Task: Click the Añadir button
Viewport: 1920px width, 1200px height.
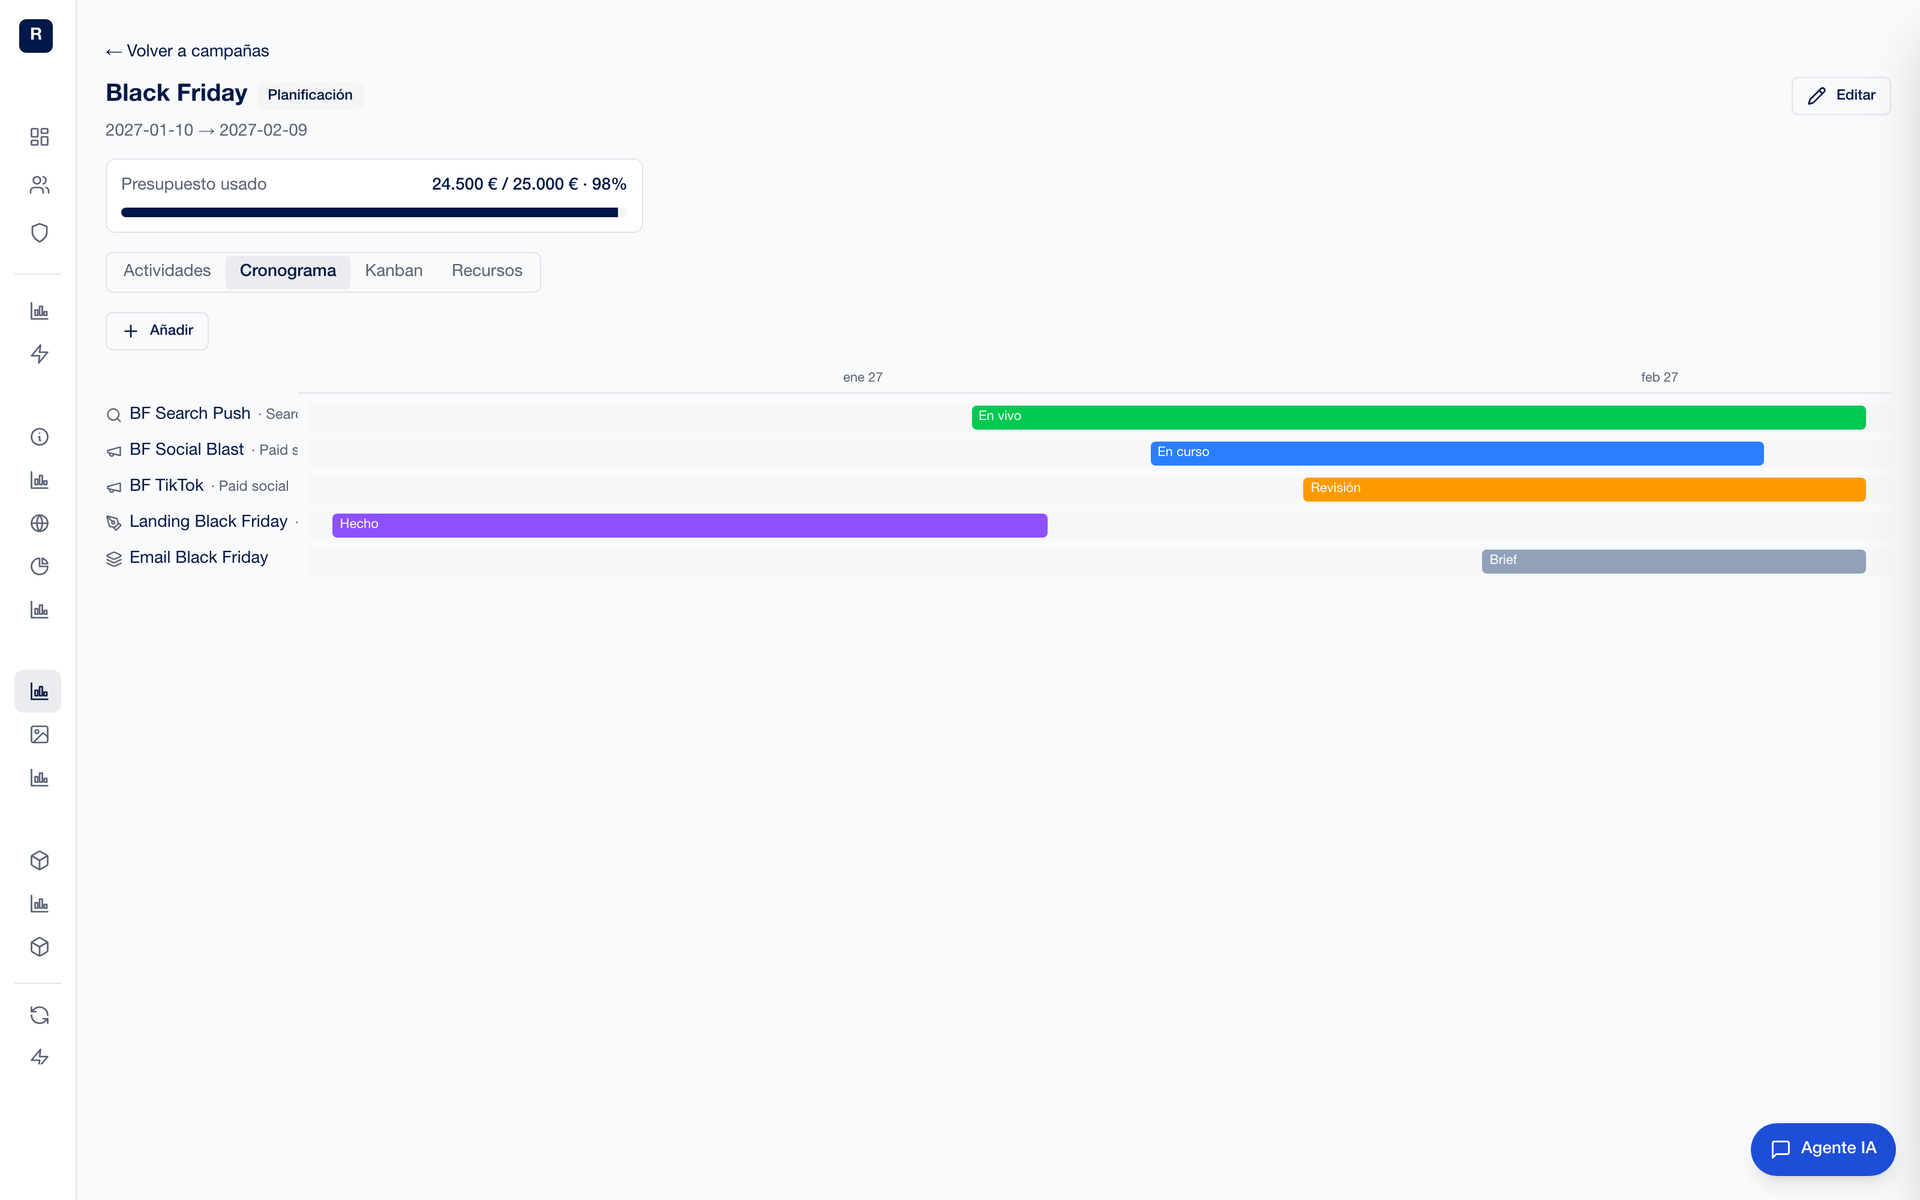Action: (157, 331)
